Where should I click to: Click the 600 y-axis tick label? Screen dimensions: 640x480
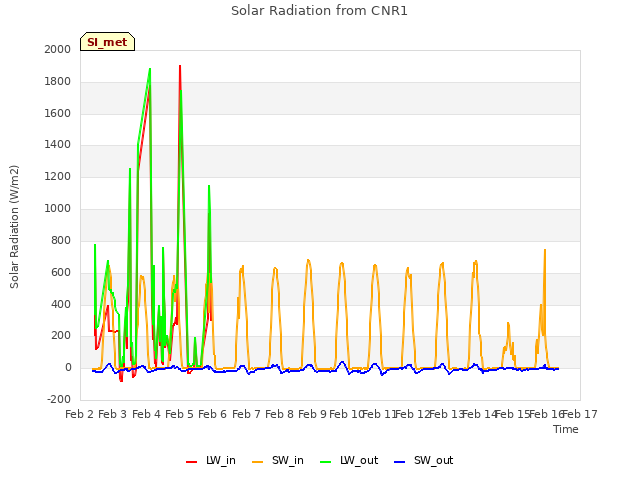coord(61,273)
